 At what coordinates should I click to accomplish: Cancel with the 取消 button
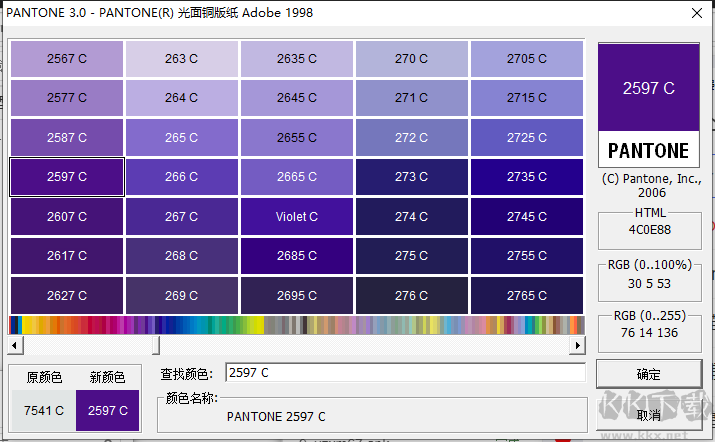pyautogui.click(x=649, y=415)
